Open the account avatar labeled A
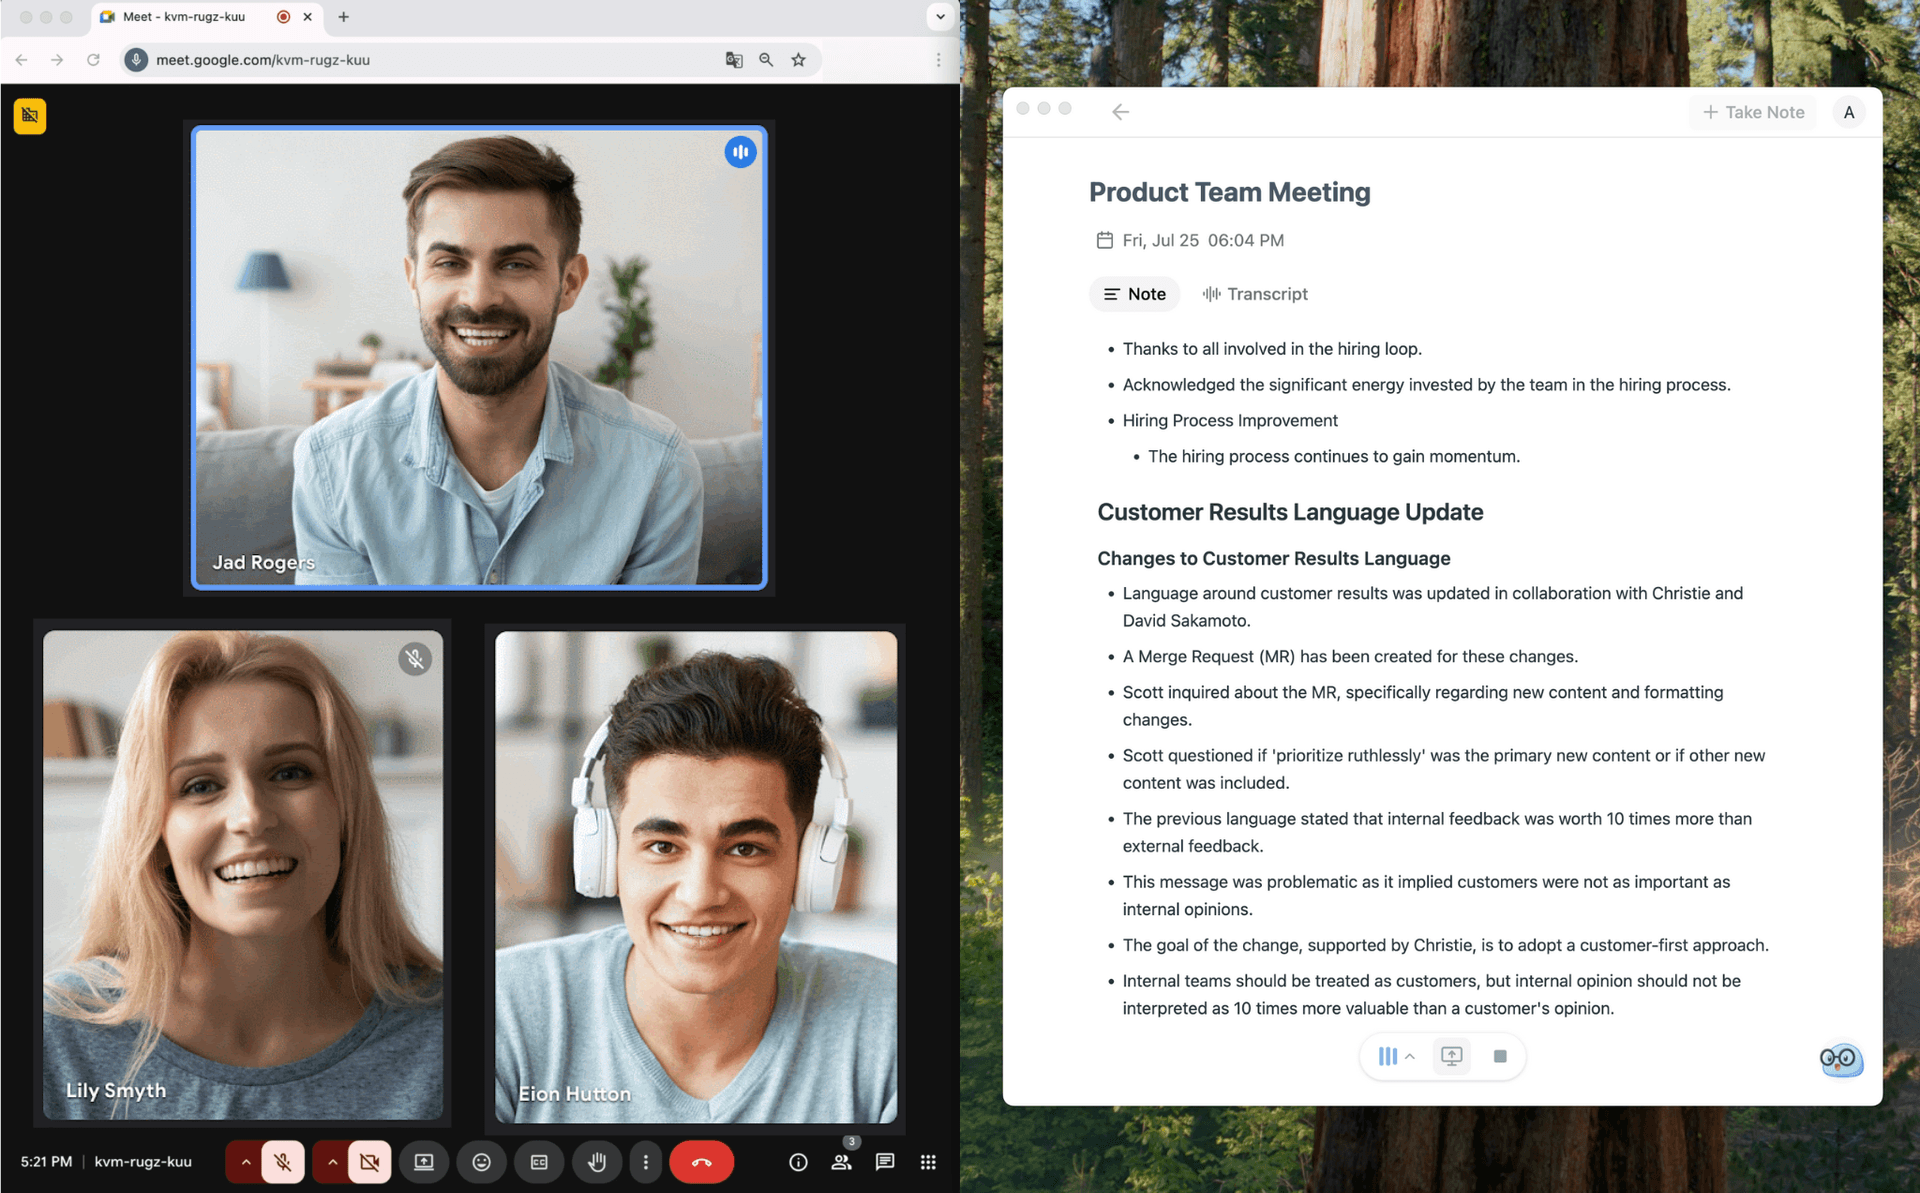This screenshot has width=1920, height=1193. [1848, 112]
